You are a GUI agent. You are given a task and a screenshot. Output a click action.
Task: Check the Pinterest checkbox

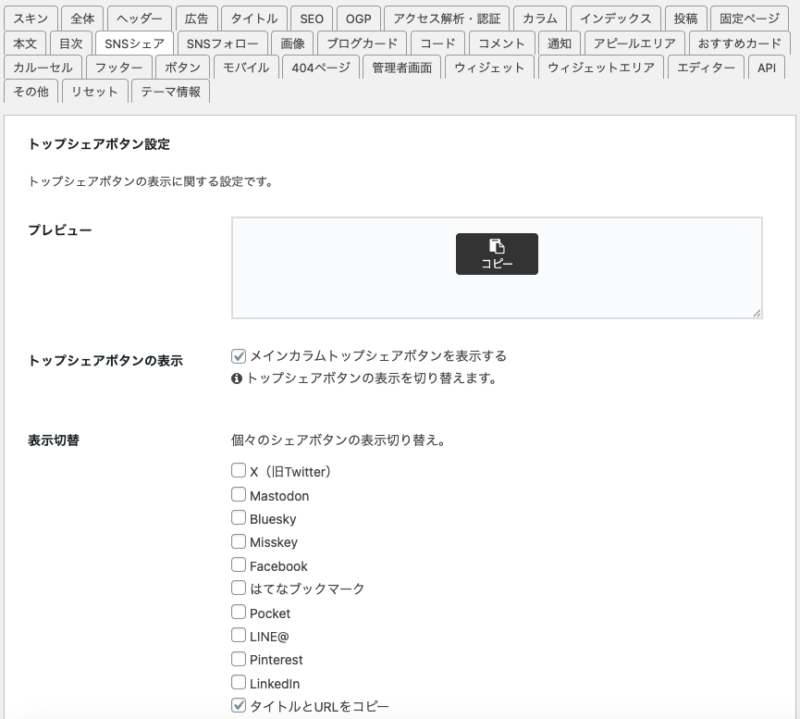238,658
